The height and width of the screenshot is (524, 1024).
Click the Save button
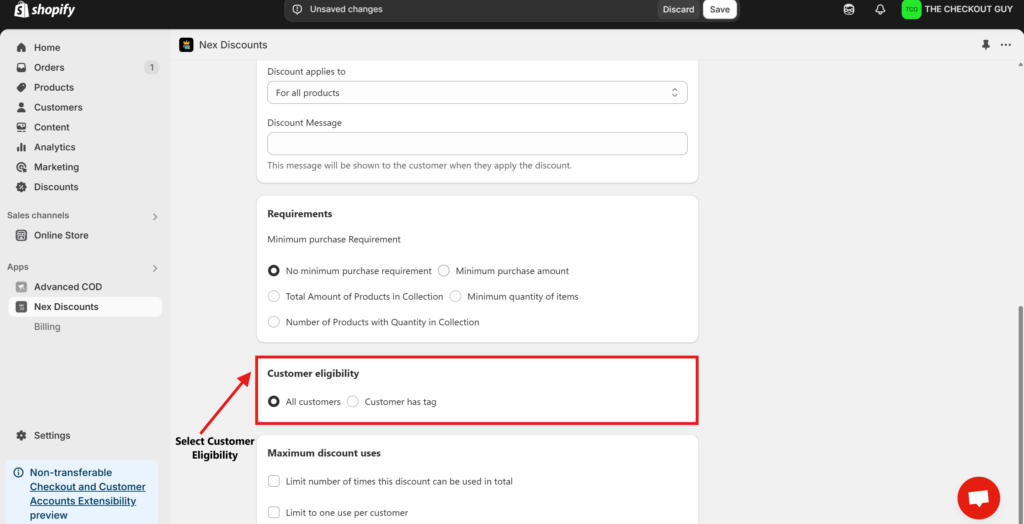point(720,9)
